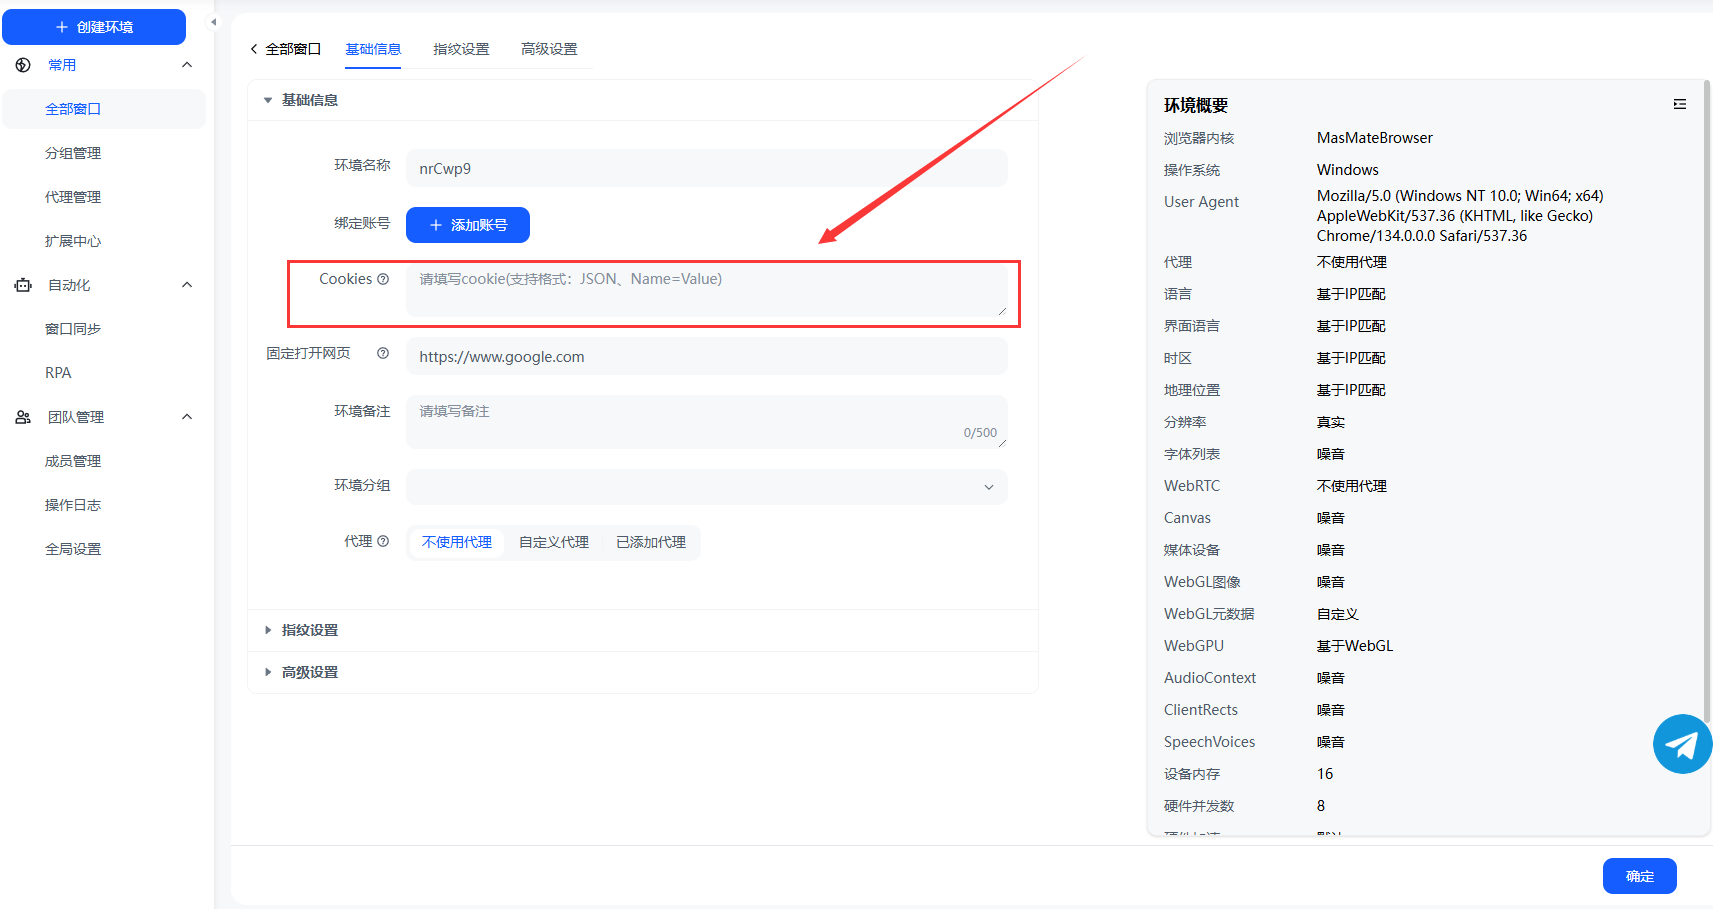Expand the 高级设置 section
Viewport: 1713px width, 909px height.
[x=309, y=672]
